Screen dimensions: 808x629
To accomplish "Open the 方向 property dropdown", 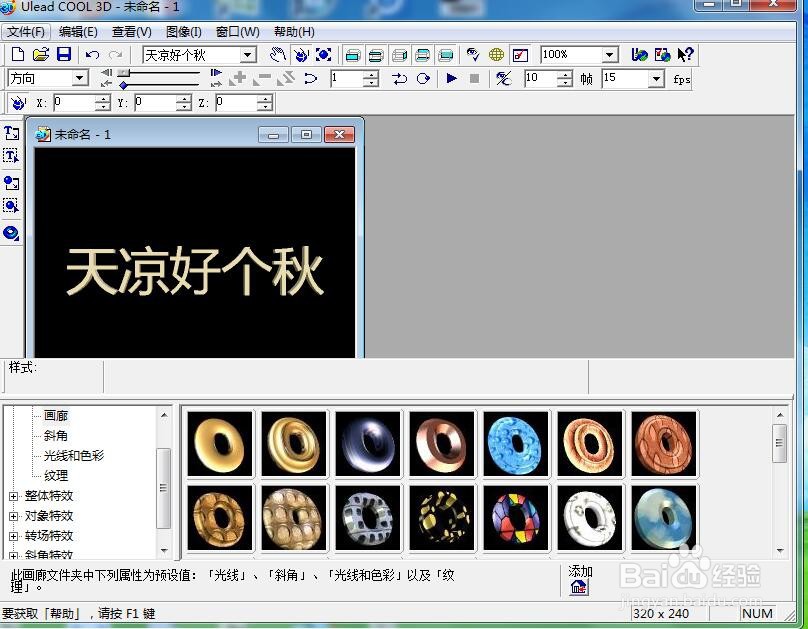I will click(x=79, y=78).
